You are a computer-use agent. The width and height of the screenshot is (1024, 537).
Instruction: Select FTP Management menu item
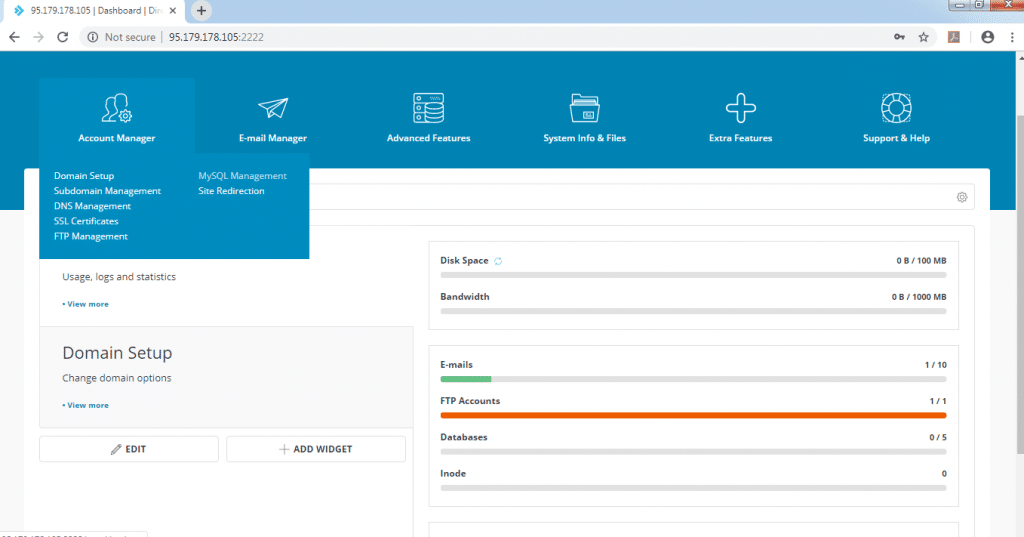click(x=91, y=236)
